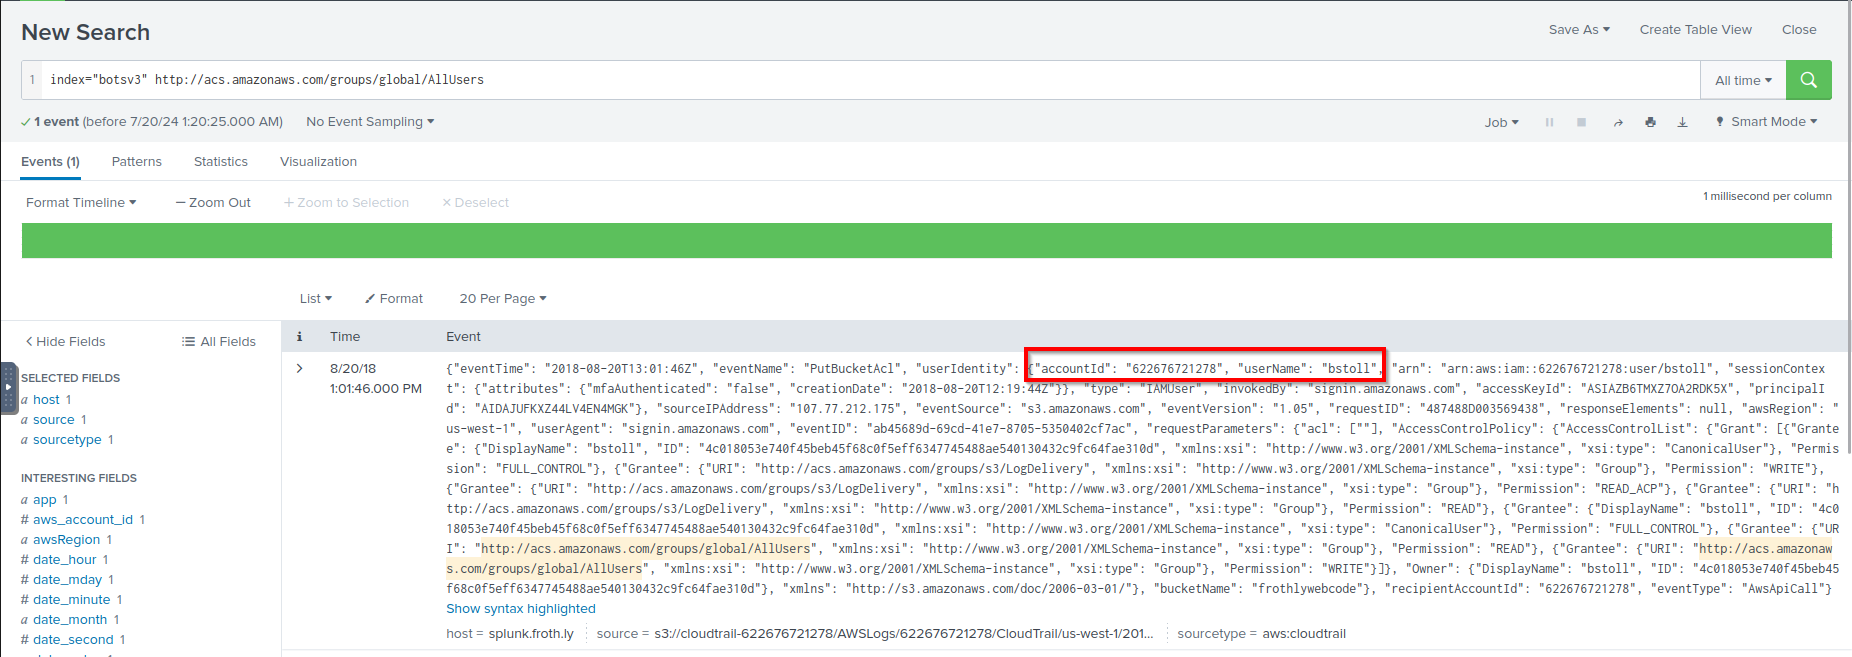The width and height of the screenshot is (1852, 657).
Task: Click Show syntax highlighted link
Action: point(520,608)
